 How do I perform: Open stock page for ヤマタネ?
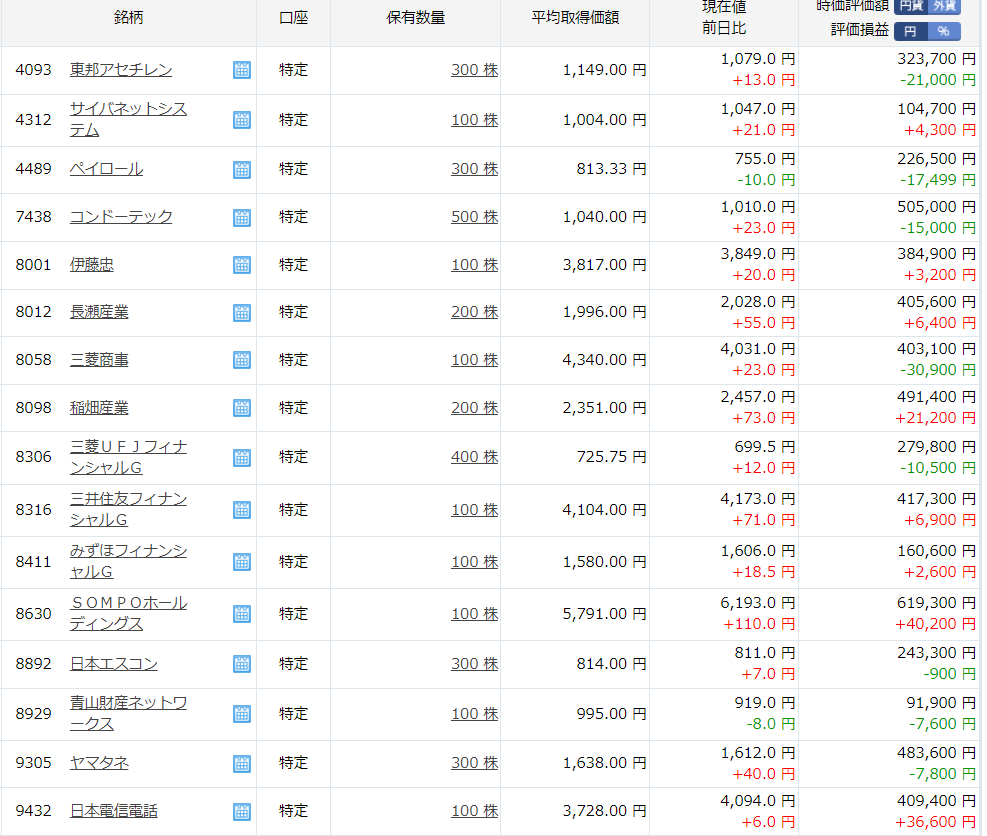(x=99, y=762)
